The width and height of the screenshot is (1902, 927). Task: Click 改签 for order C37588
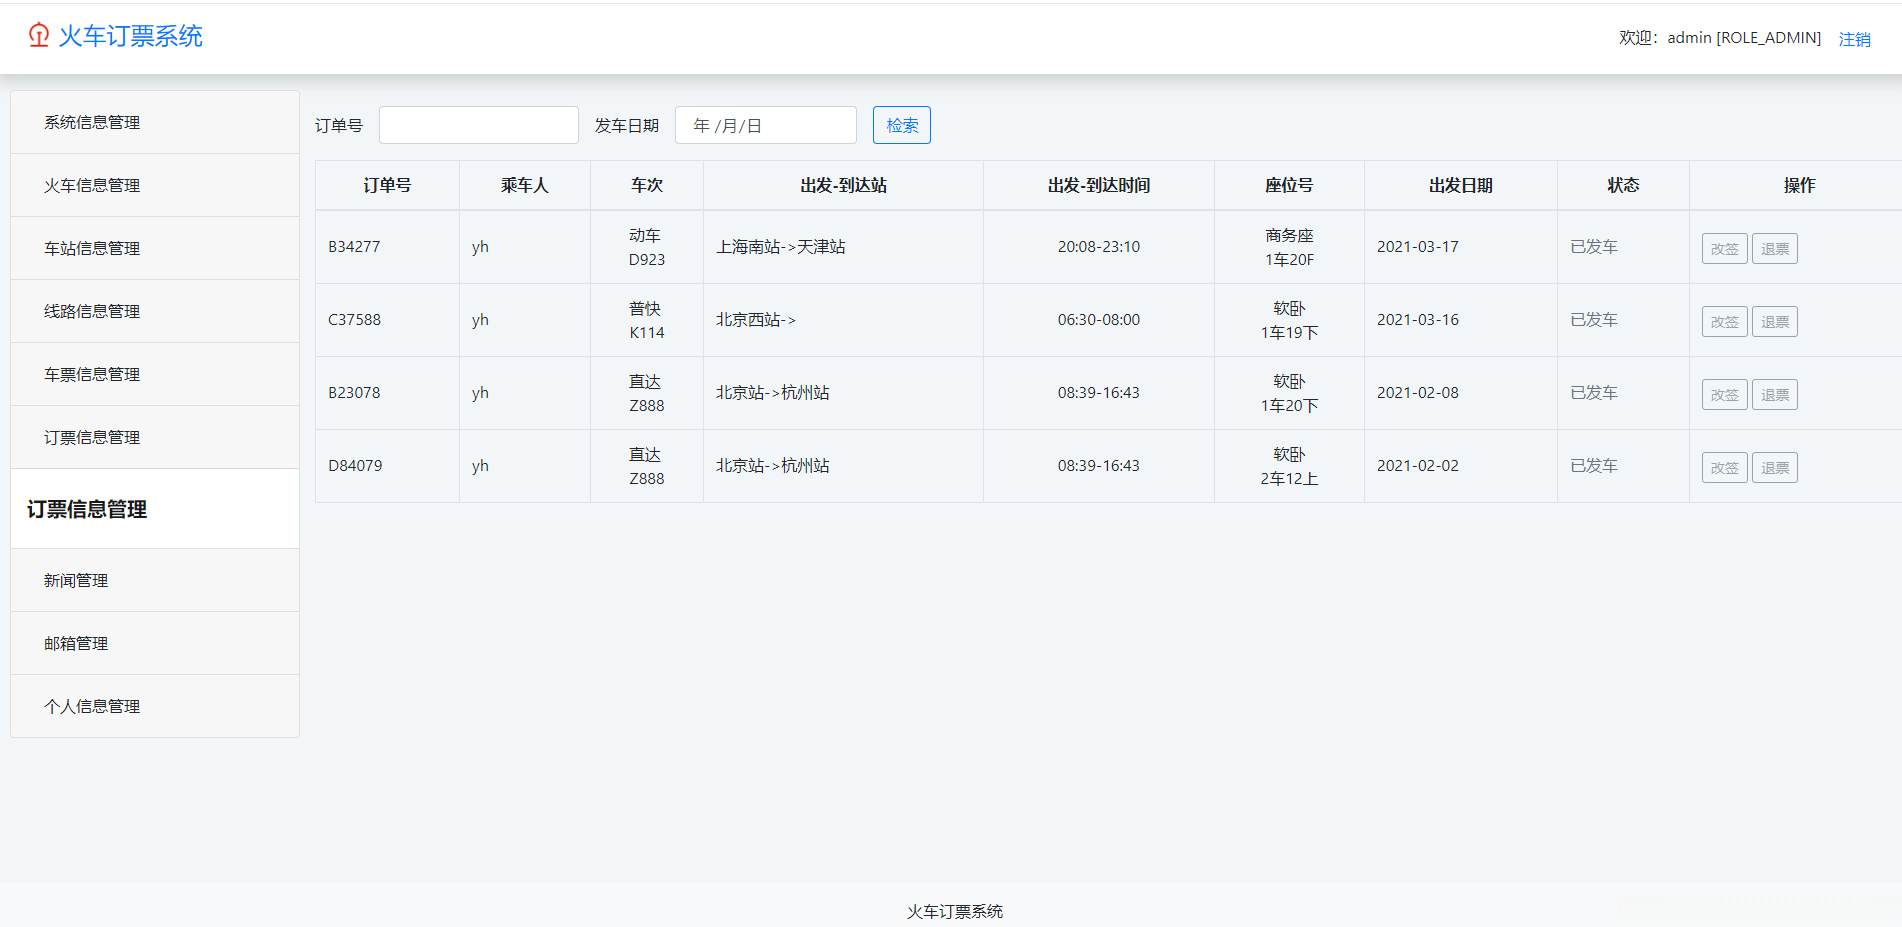(x=1724, y=322)
